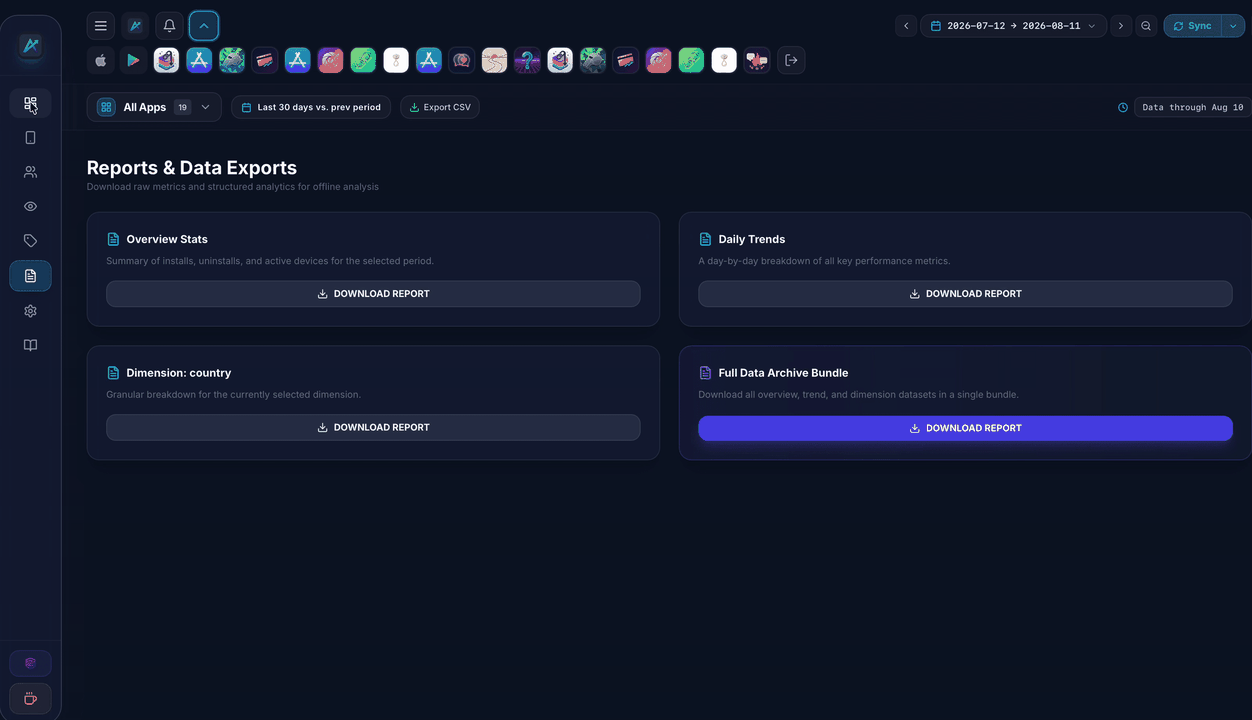This screenshot has width=1252, height=720.
Task: Click the Full Data Archive Bundle title
Action: pyautogui.click(x=783, y=373)
